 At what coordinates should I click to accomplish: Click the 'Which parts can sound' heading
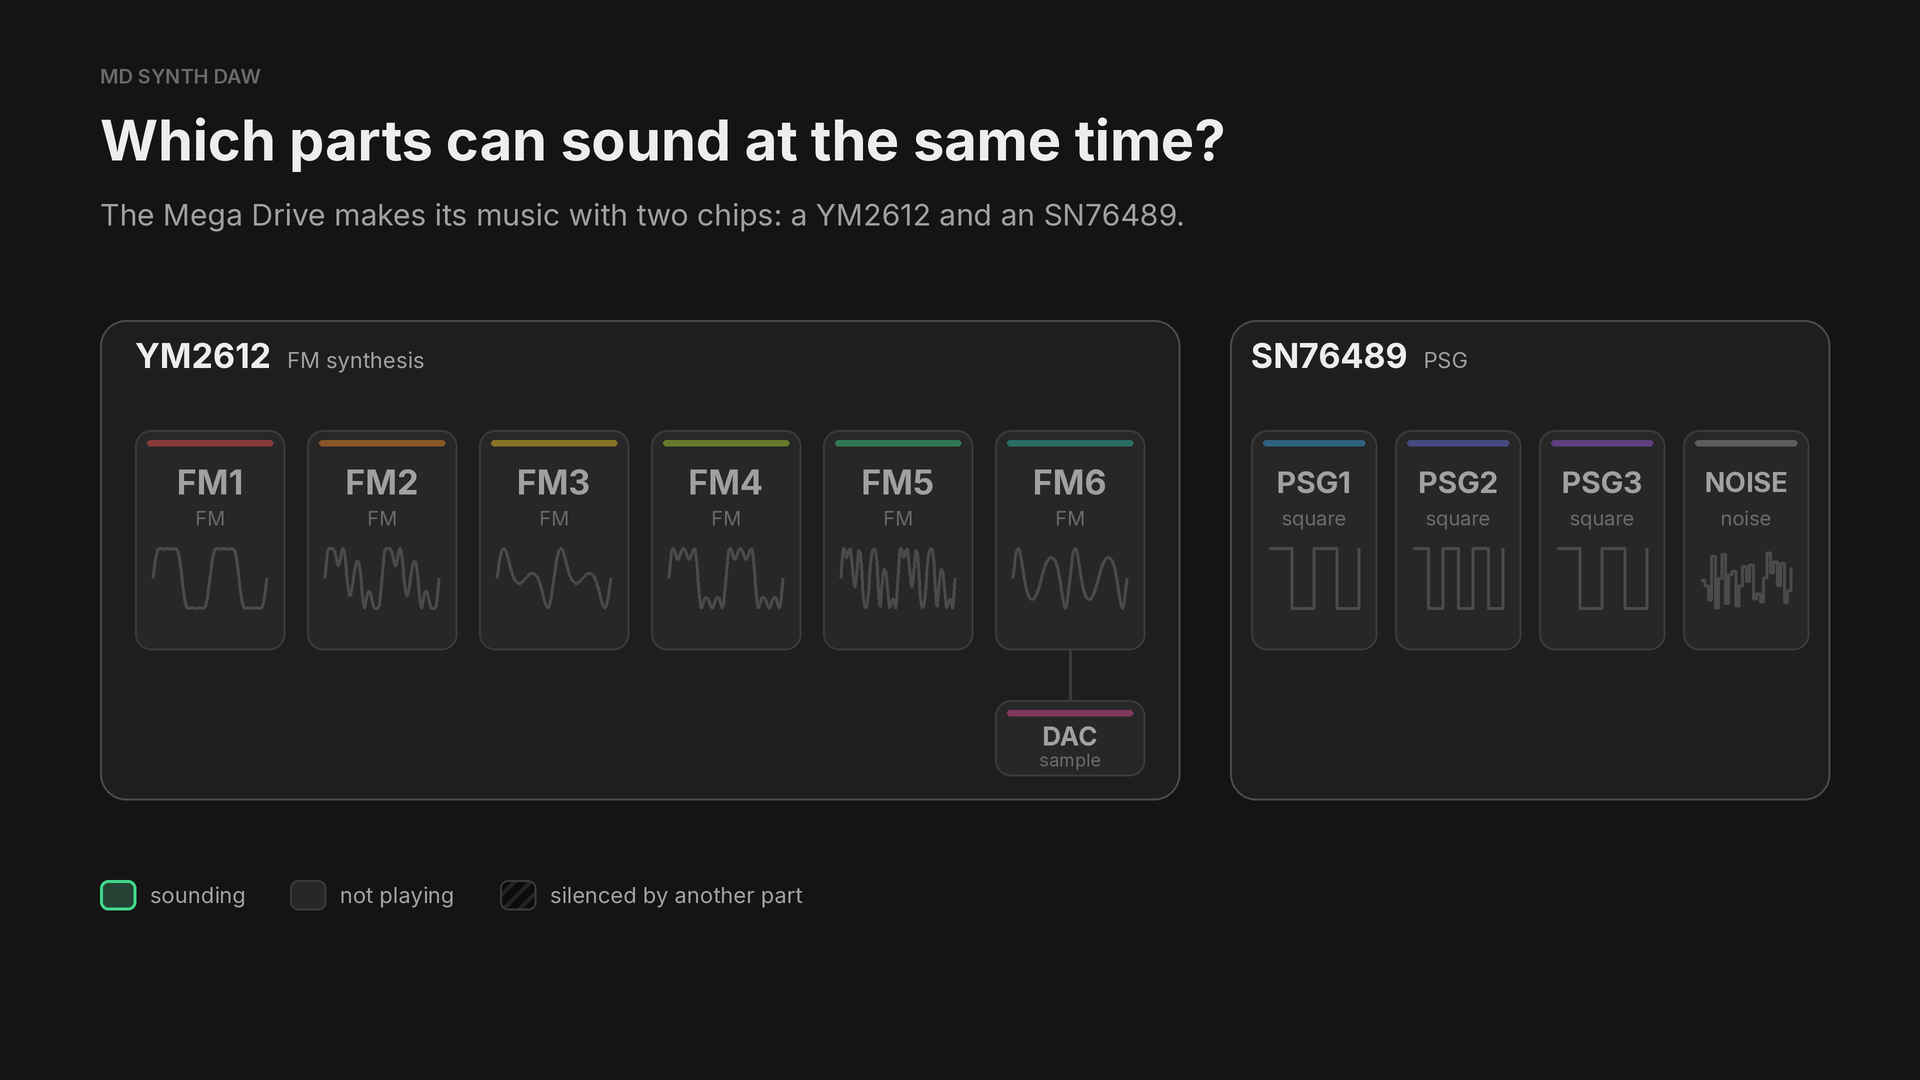[662, 141]
